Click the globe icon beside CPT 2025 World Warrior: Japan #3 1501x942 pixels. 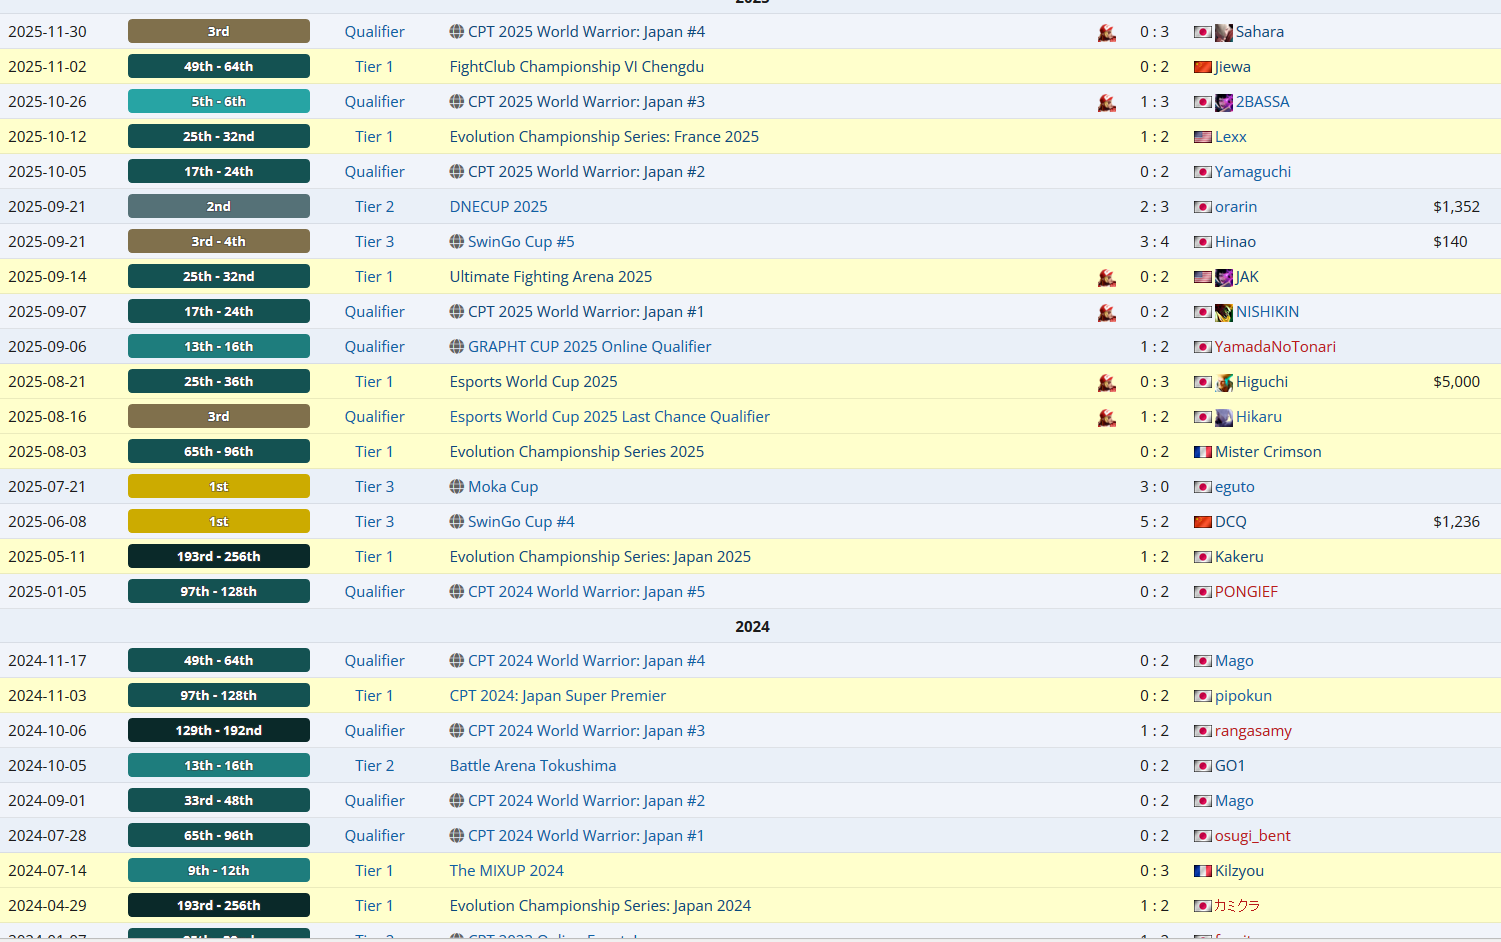(457, 102)
